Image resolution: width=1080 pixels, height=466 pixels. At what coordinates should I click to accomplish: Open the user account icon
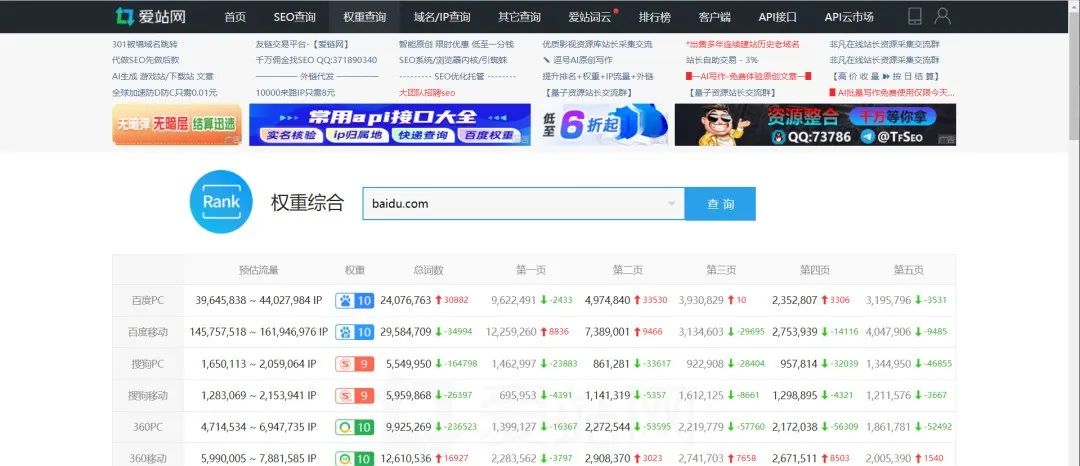[942, 17]
